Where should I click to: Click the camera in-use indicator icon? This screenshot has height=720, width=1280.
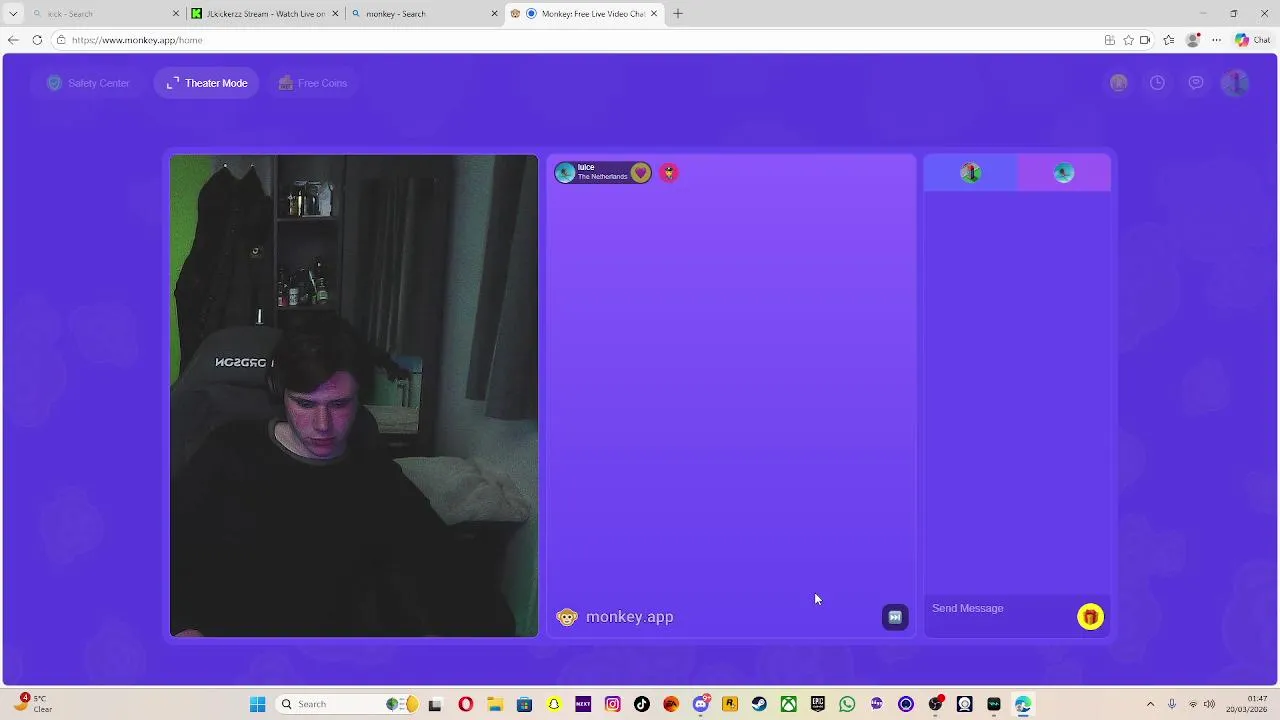[x=1145, y=40]
